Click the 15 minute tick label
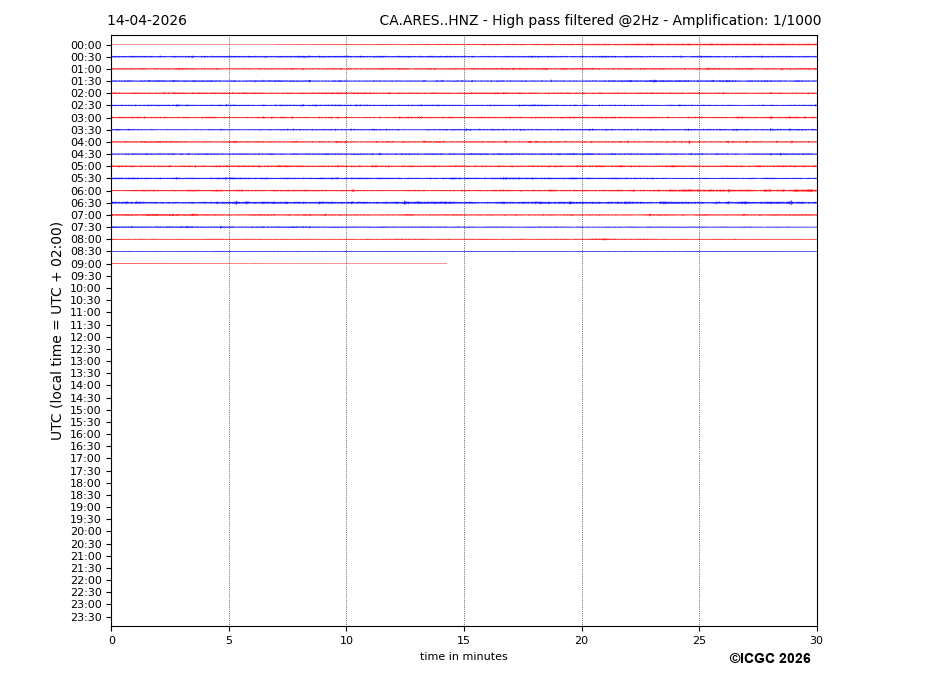Screen dimensions: 927x696 click(x=464, y=641)
